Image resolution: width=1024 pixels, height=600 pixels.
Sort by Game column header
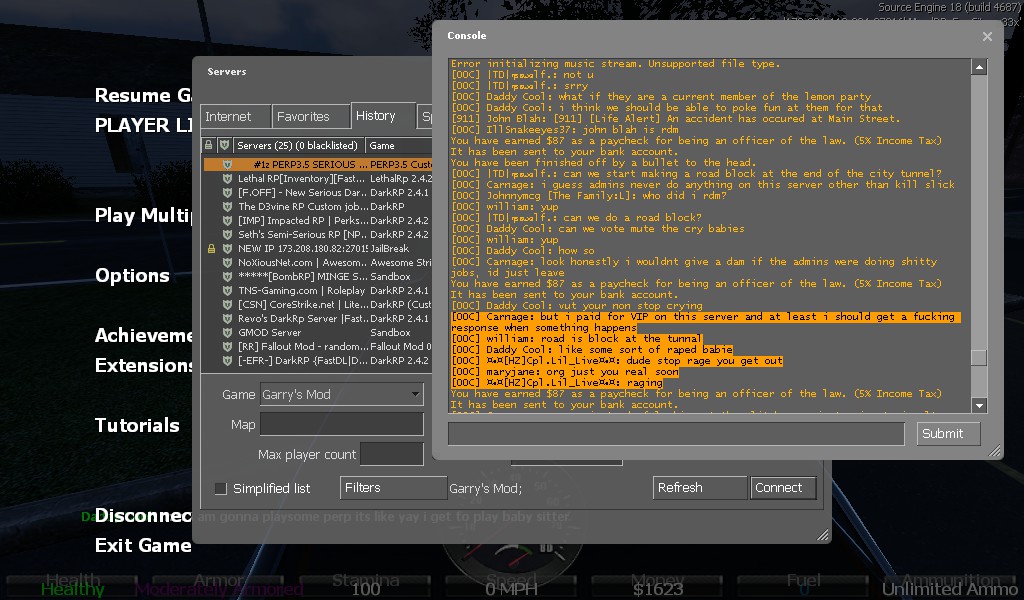[x=398, y=146]
